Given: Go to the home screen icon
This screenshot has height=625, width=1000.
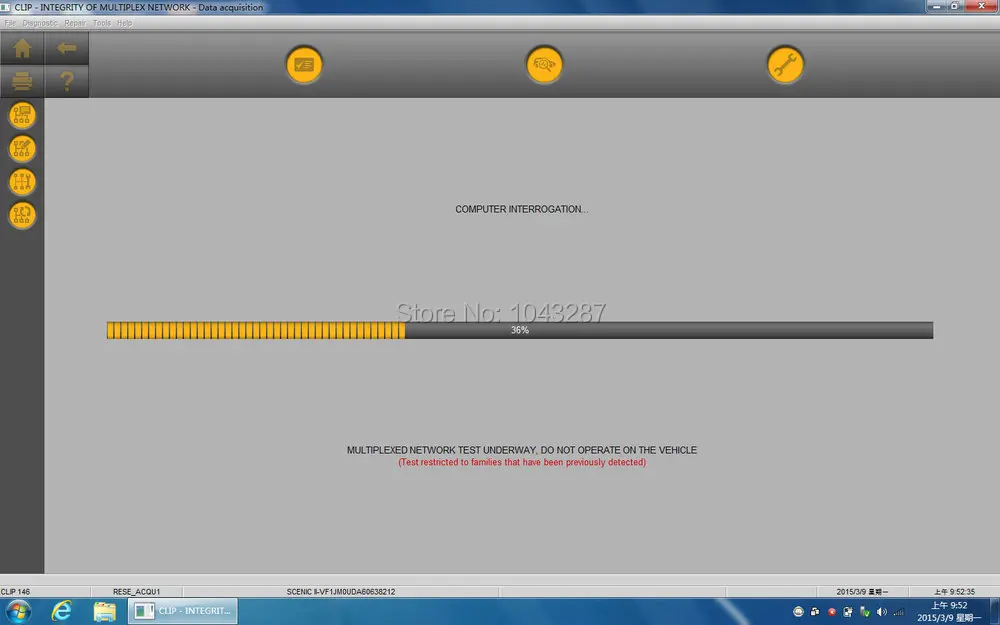Looking at the screenshot, I should click(22, 48).
